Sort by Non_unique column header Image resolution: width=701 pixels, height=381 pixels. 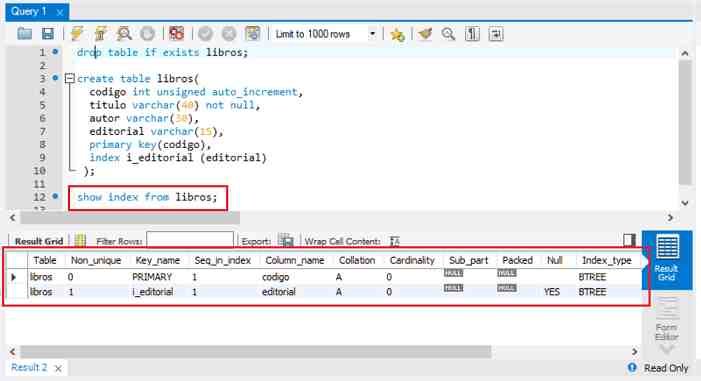coord(96,260)
